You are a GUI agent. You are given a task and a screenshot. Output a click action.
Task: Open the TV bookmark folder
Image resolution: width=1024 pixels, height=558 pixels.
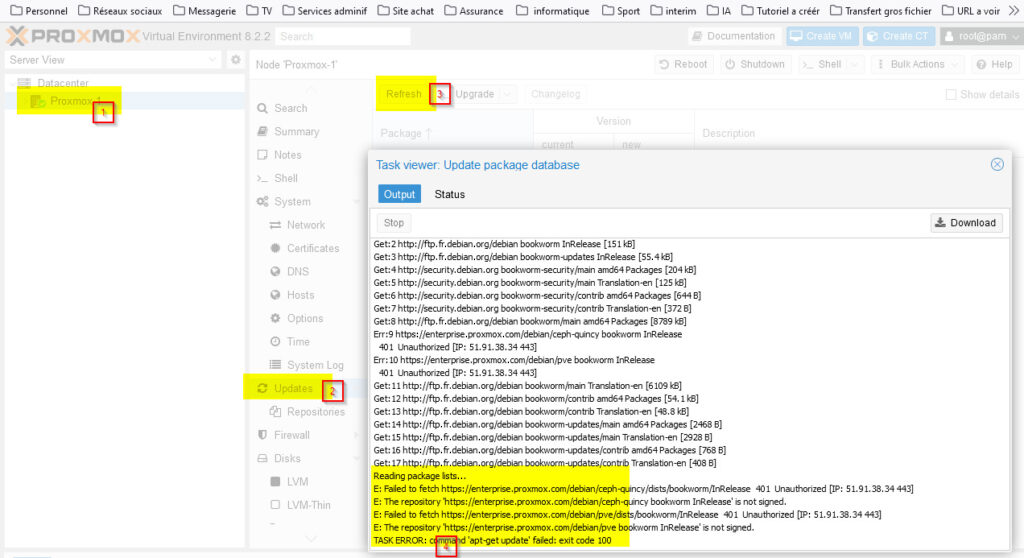[259, 11]
